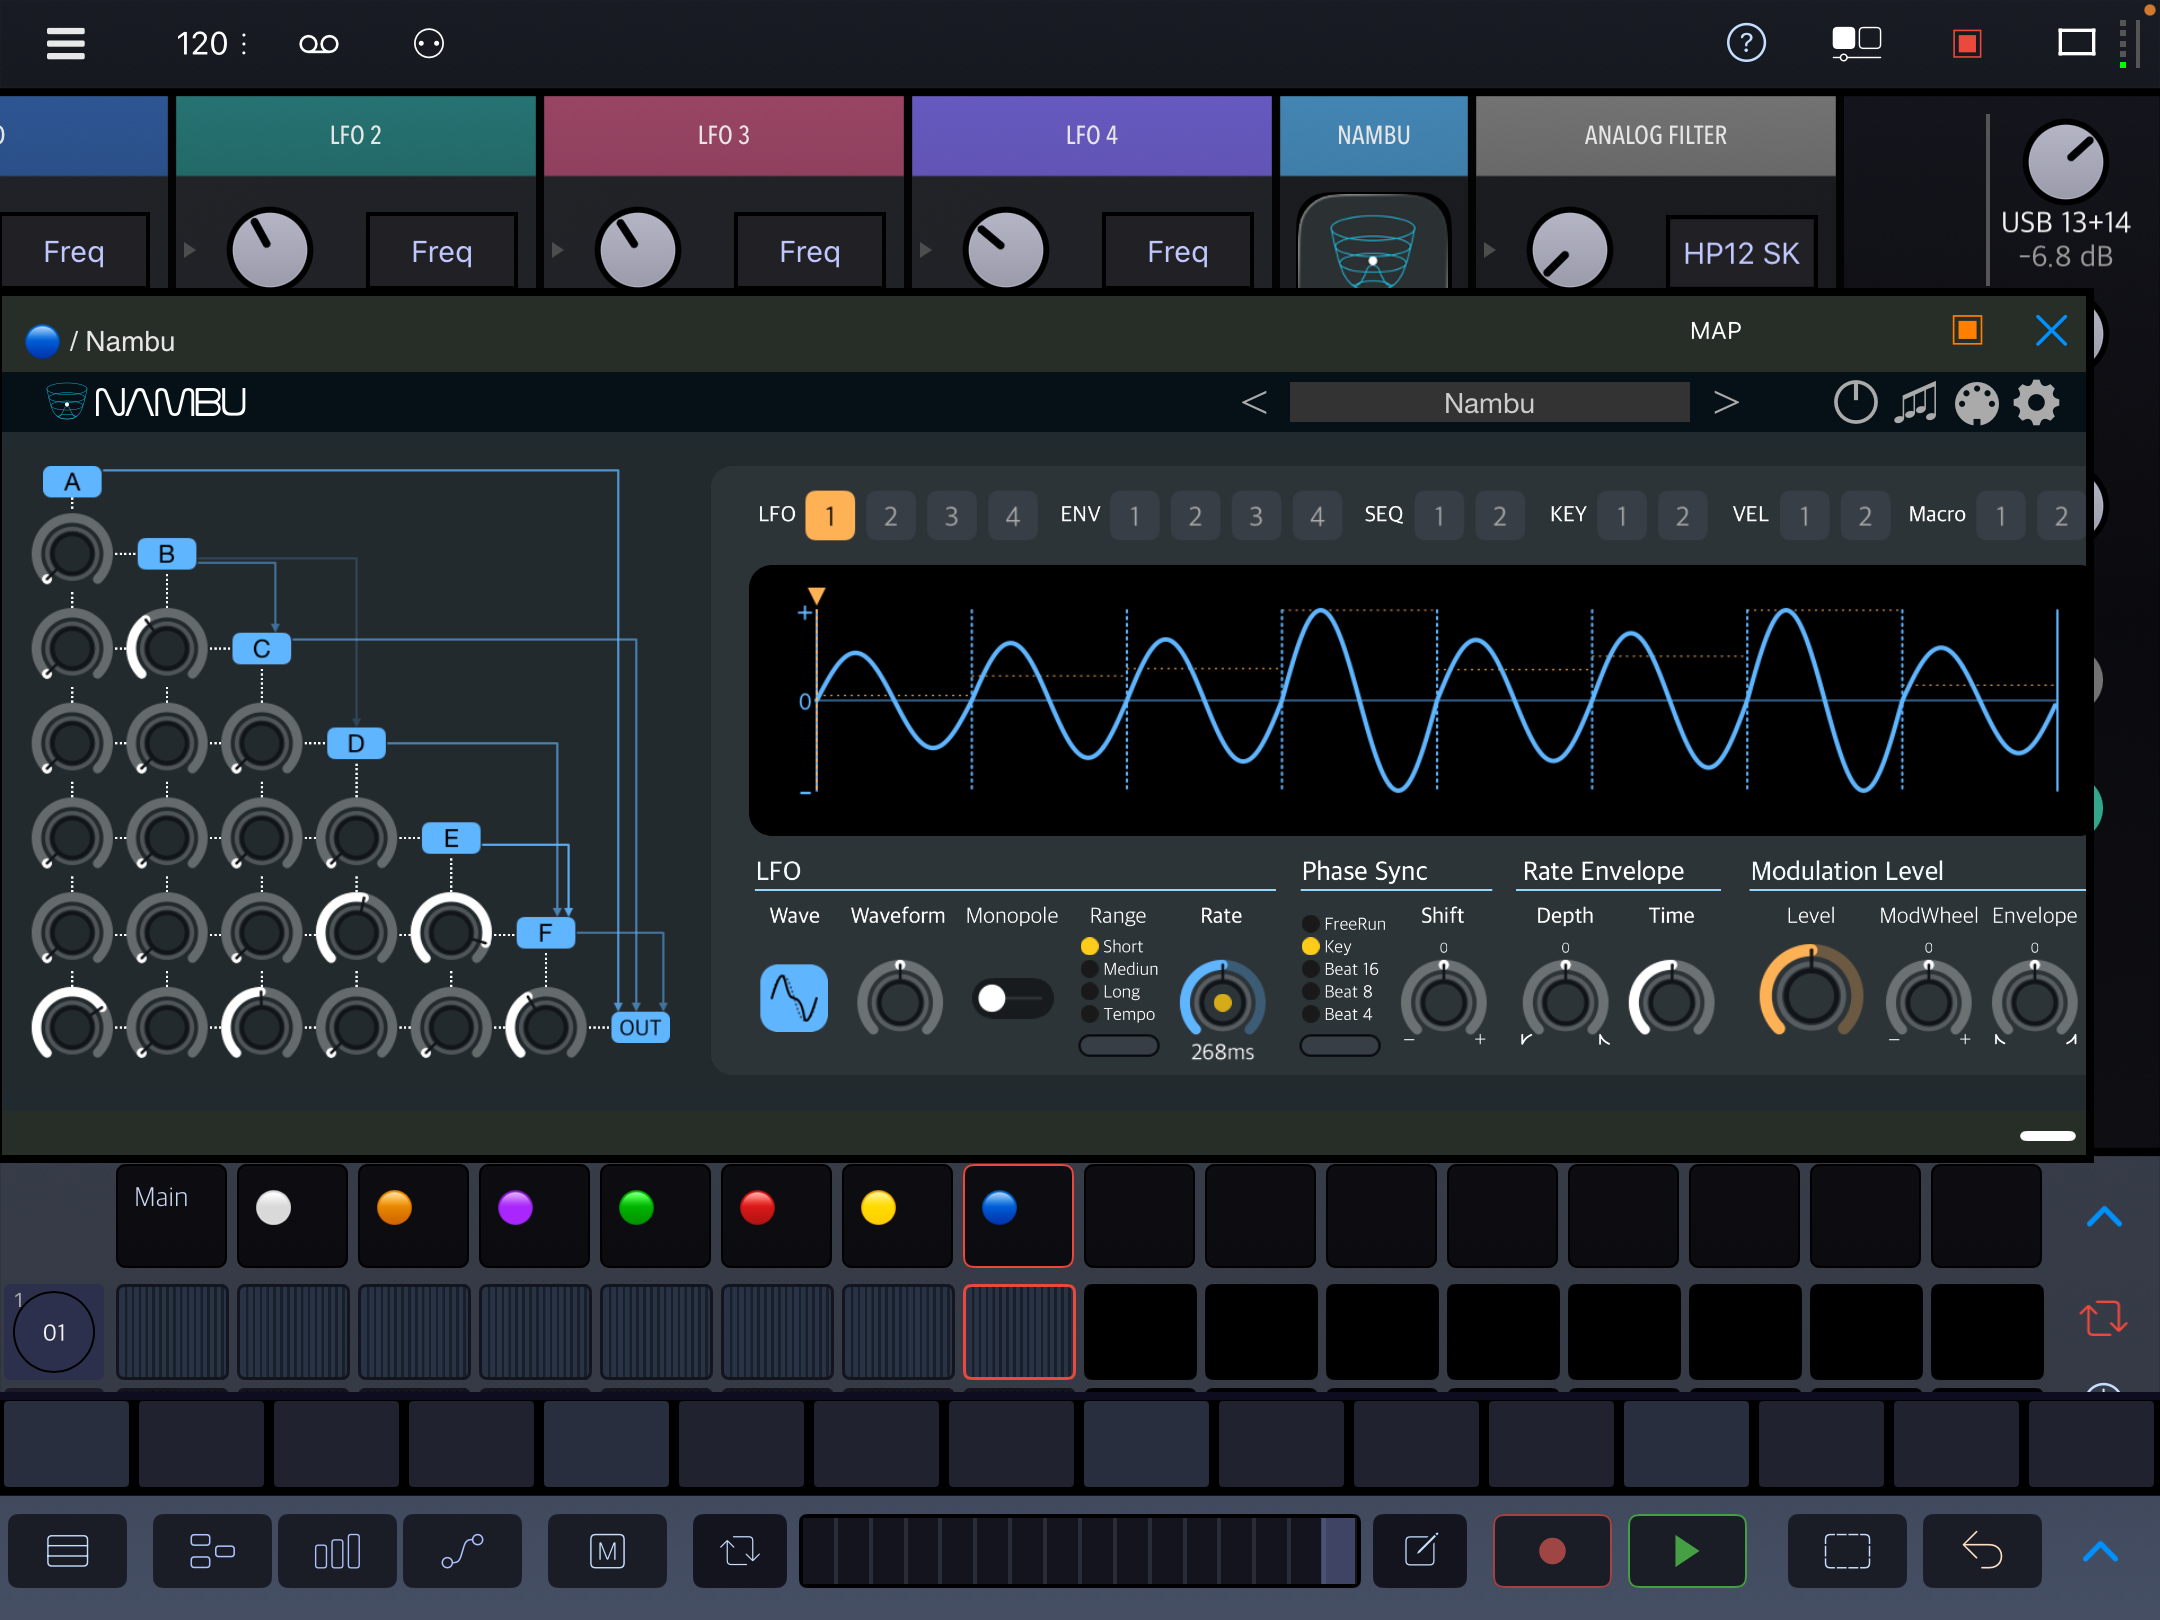
Task: Select VEL tab 2
Action: (x=1865, y=516)
